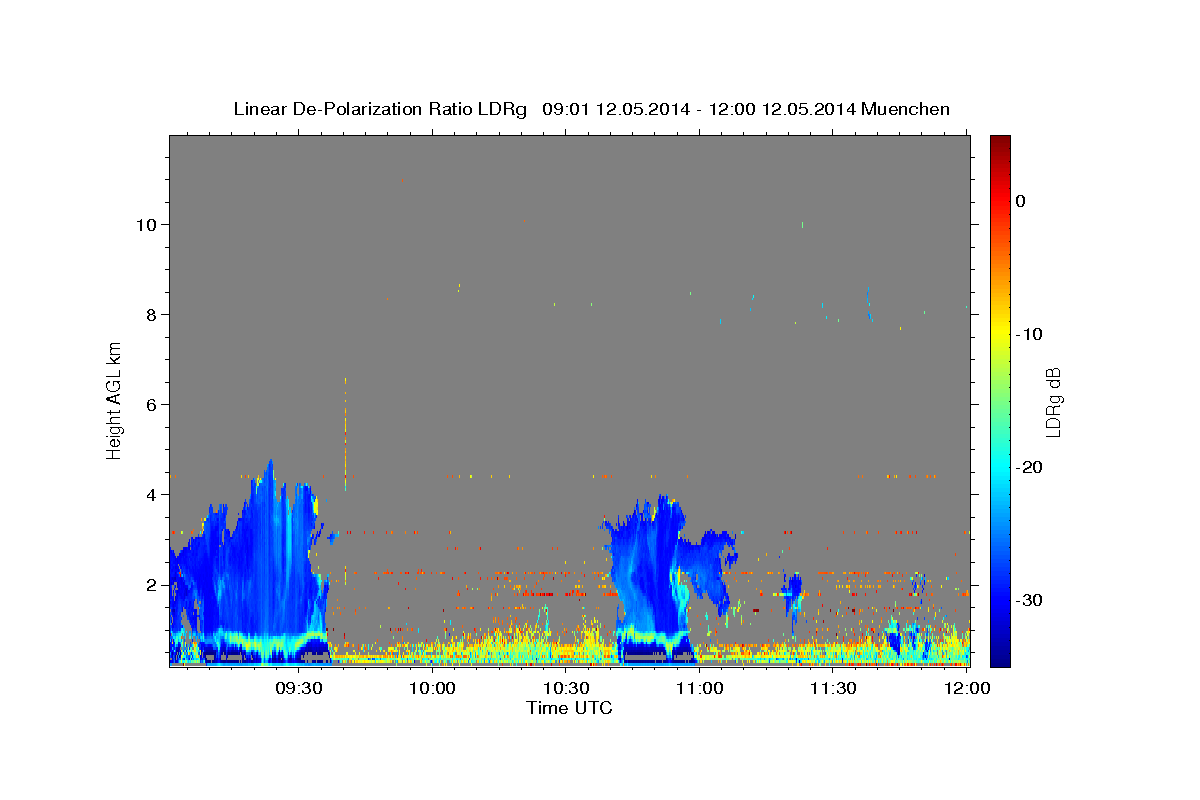The width and height of the screenshot is (1200, 800).
Task: Click the 11:00 time tick label
Action: pos(700,689)
